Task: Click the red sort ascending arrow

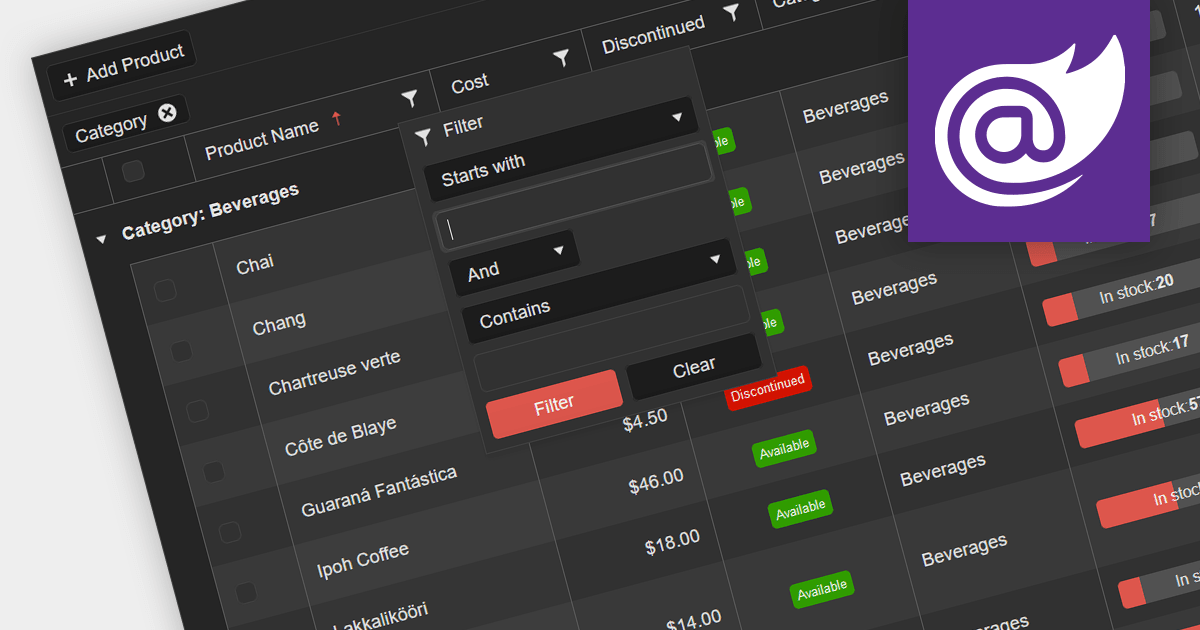Action: [336, 119]
